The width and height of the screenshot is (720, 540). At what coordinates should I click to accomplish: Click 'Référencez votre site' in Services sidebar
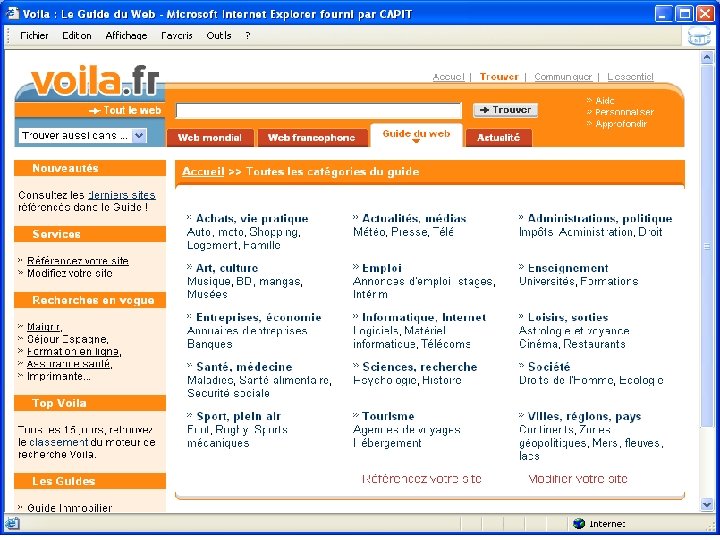pyautogui.click(x=78, y=261)
